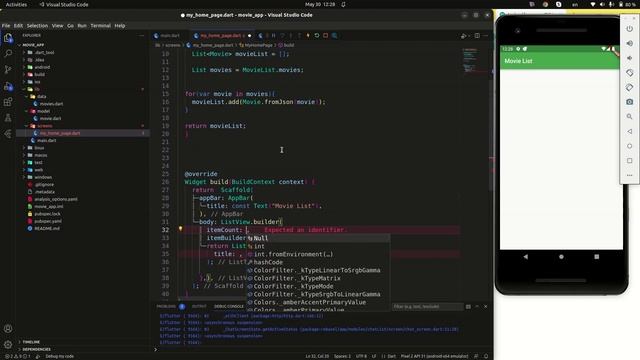This screenshot has width=640, height=360.
Task: Open the Flutter icon in activity bar
Action: [8, 133]
